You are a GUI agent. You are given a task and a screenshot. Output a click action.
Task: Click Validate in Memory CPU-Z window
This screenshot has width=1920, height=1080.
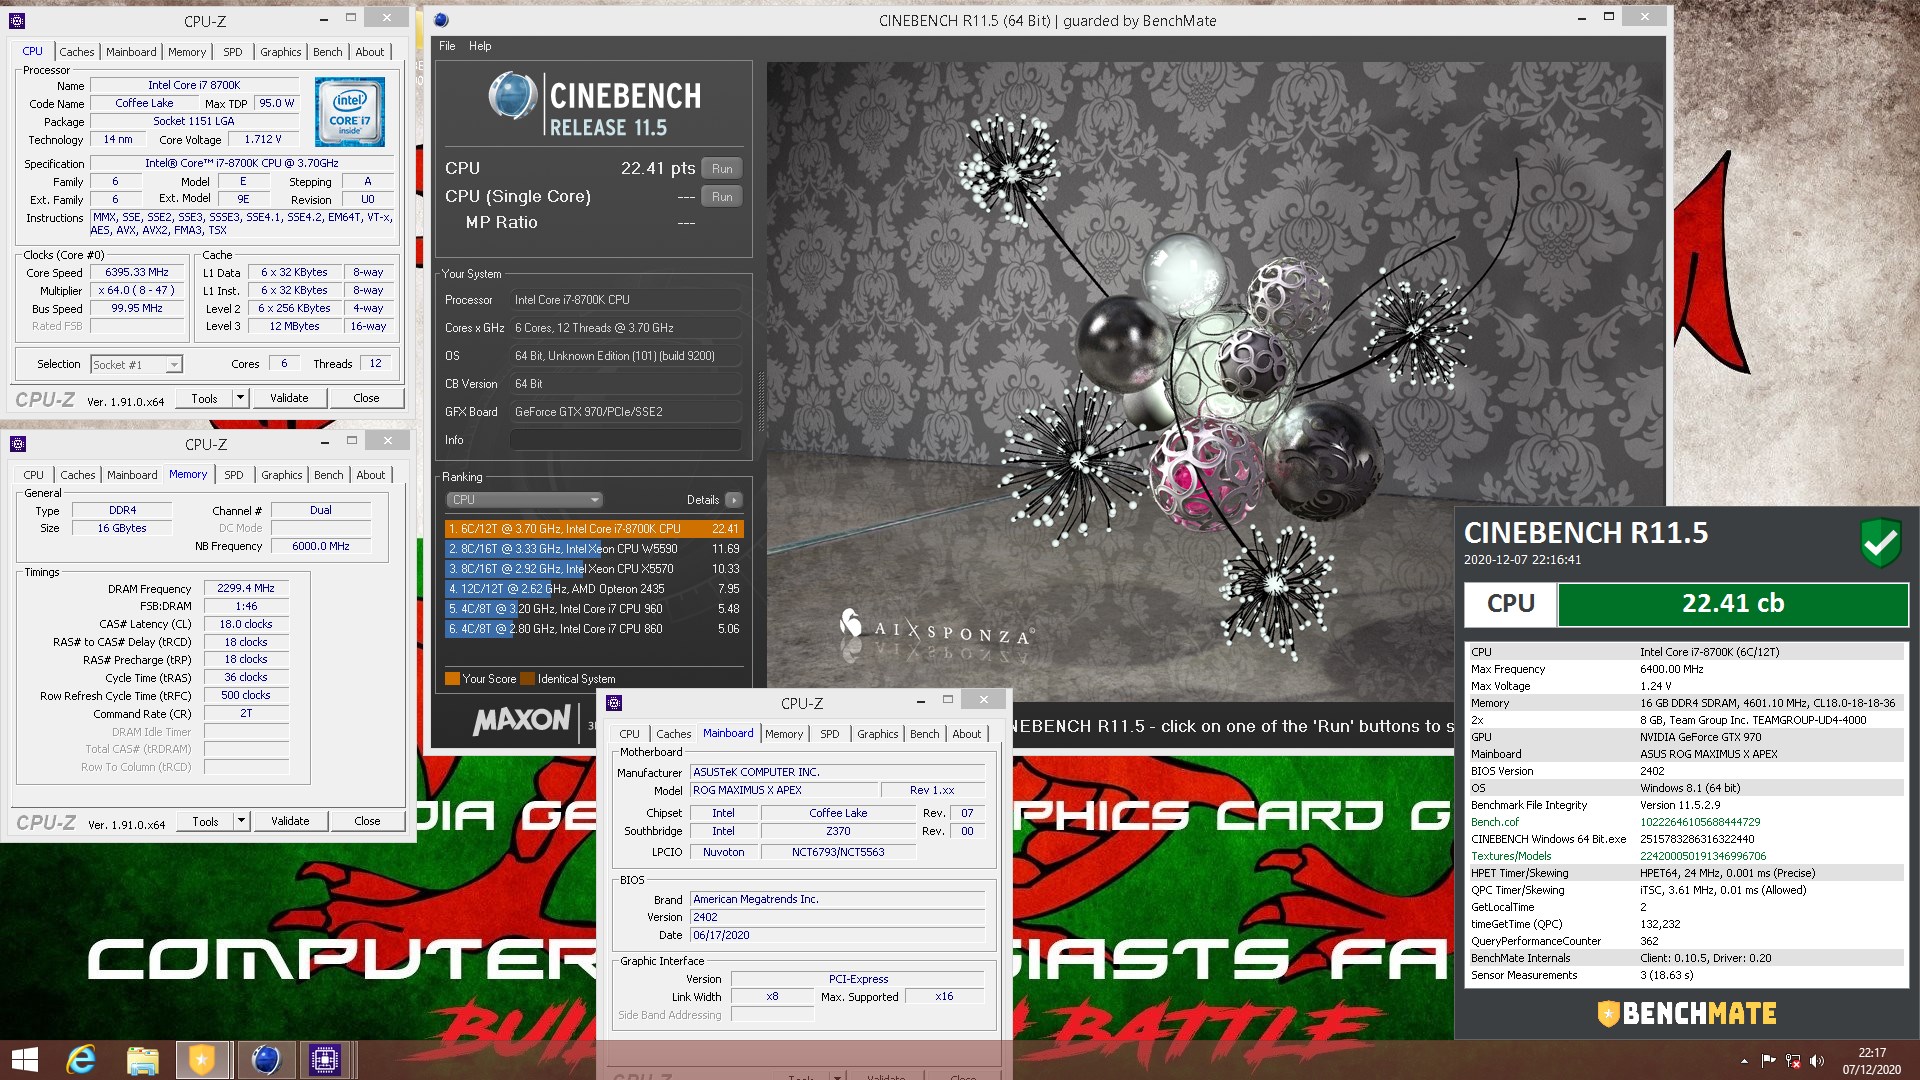tap(290, 821)
